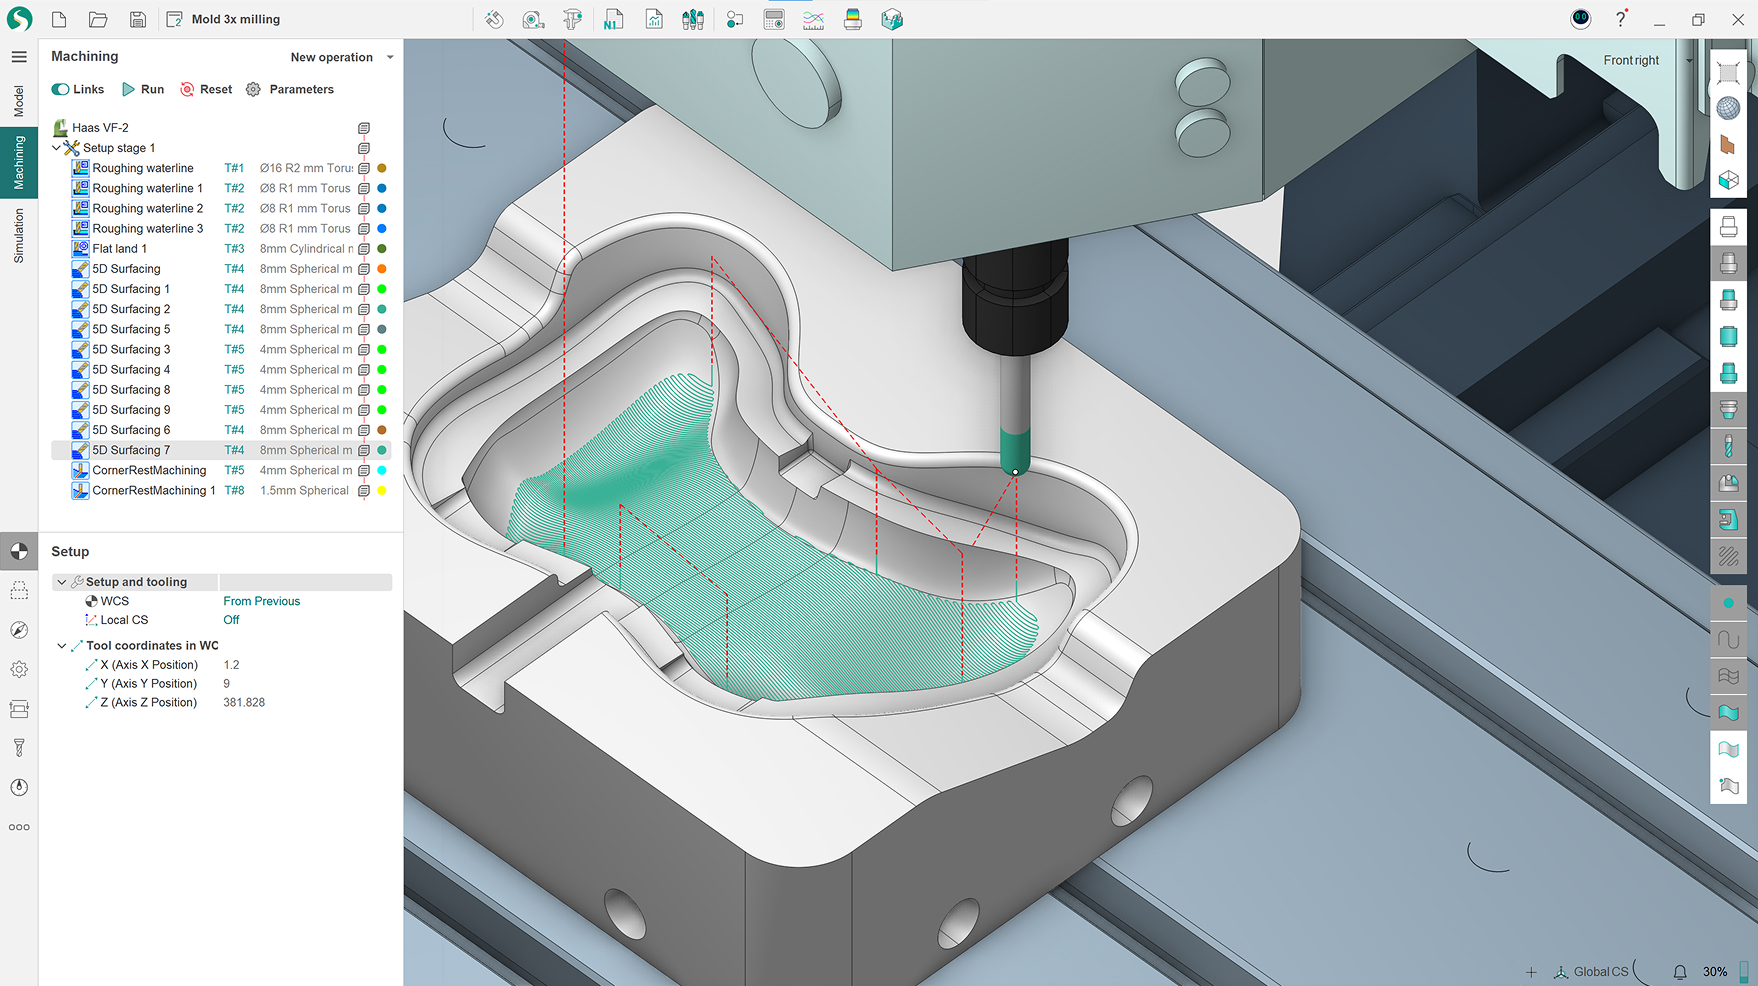1758x986 pixels.
Task: Open the hamburger menu in left sidebar
Action: click(x=19, y=57)
